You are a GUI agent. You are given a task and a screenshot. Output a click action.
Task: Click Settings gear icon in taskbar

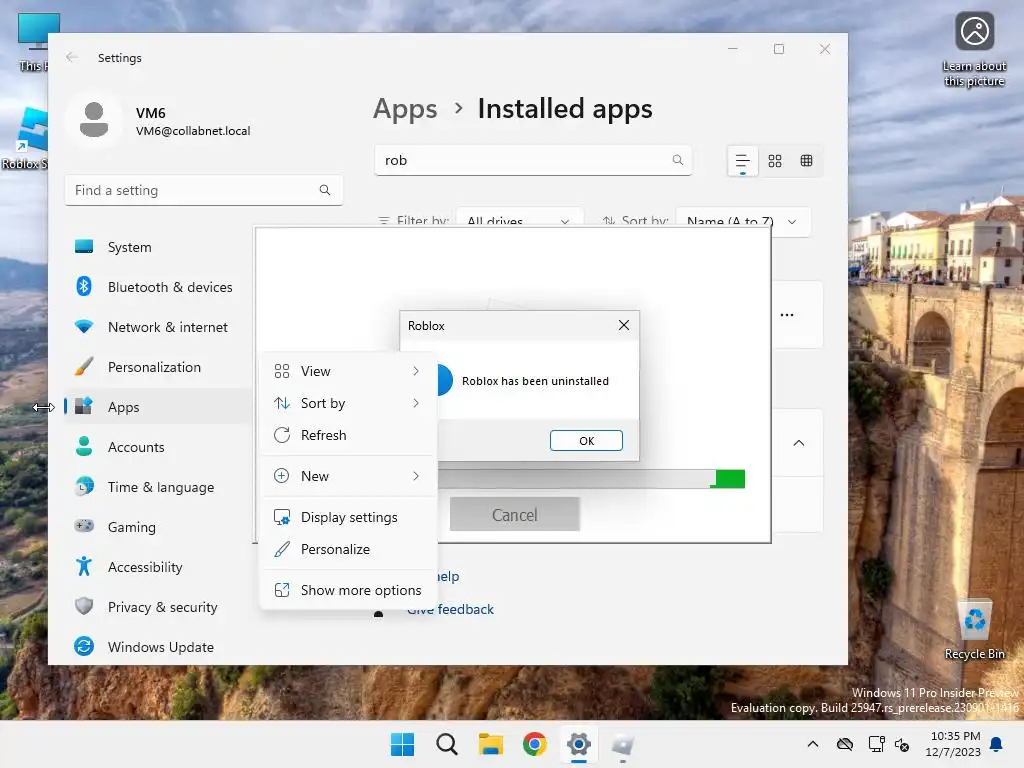pos(579,744)
